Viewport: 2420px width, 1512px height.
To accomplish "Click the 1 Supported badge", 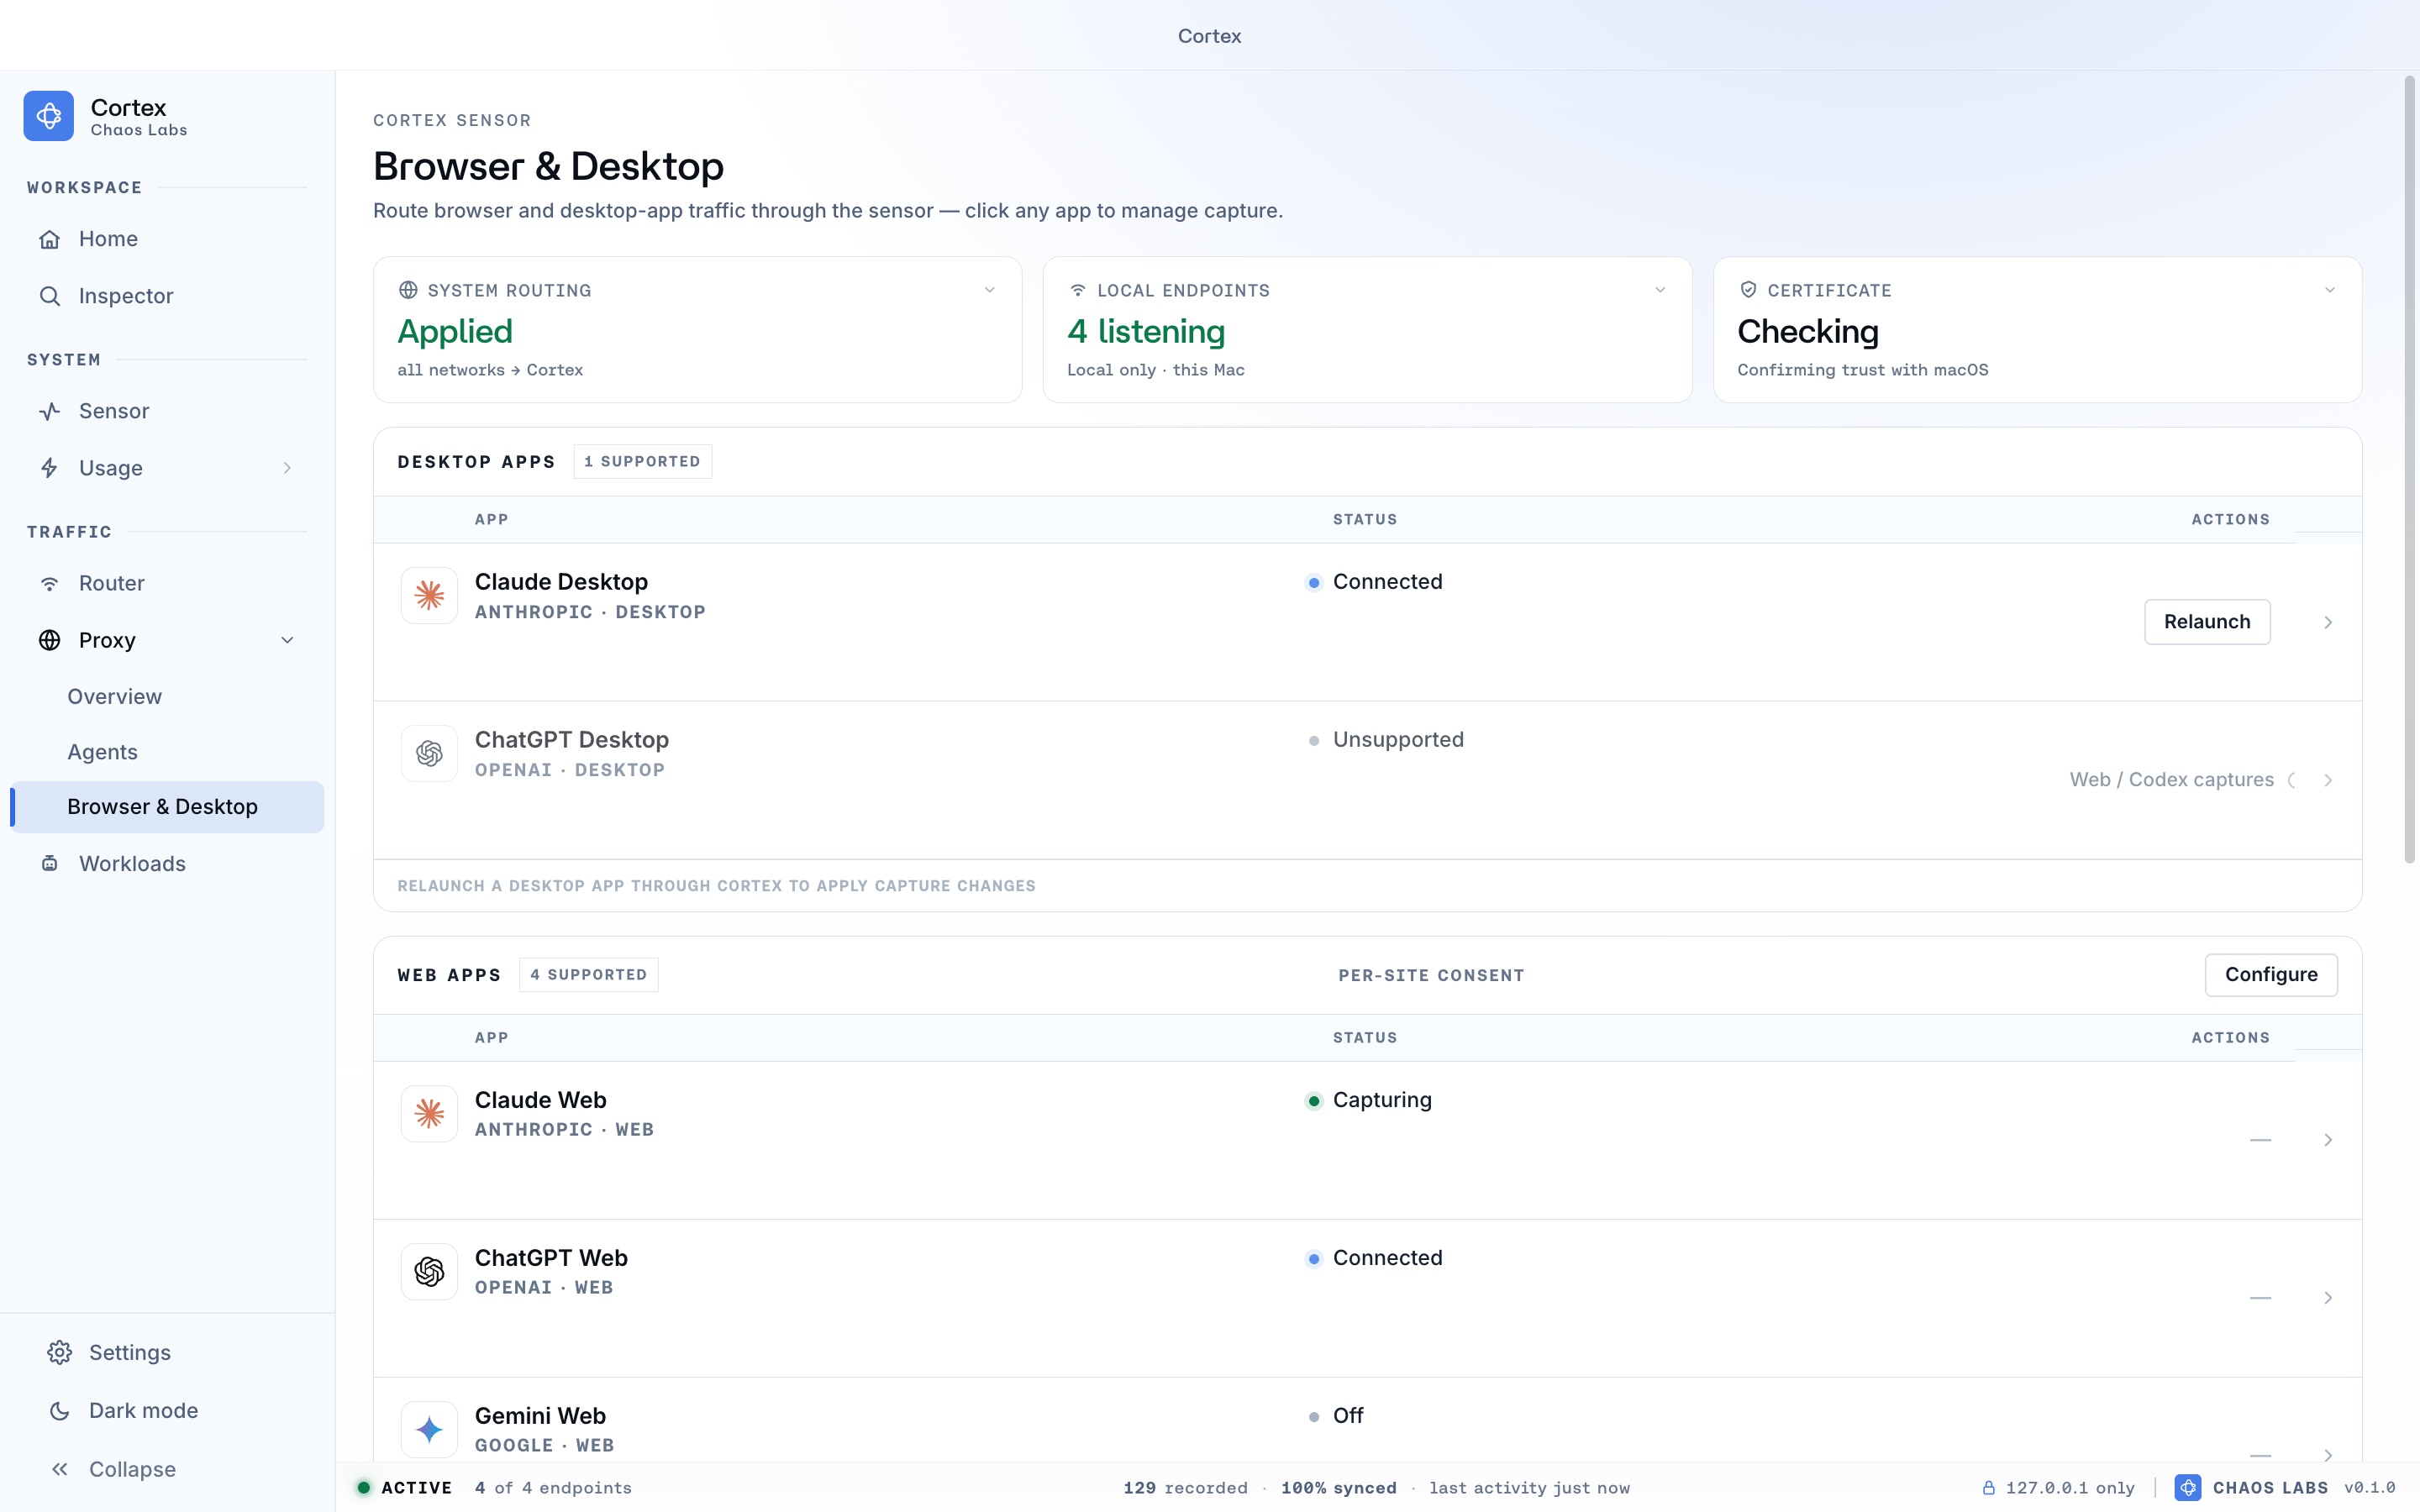I will (642, 462).
